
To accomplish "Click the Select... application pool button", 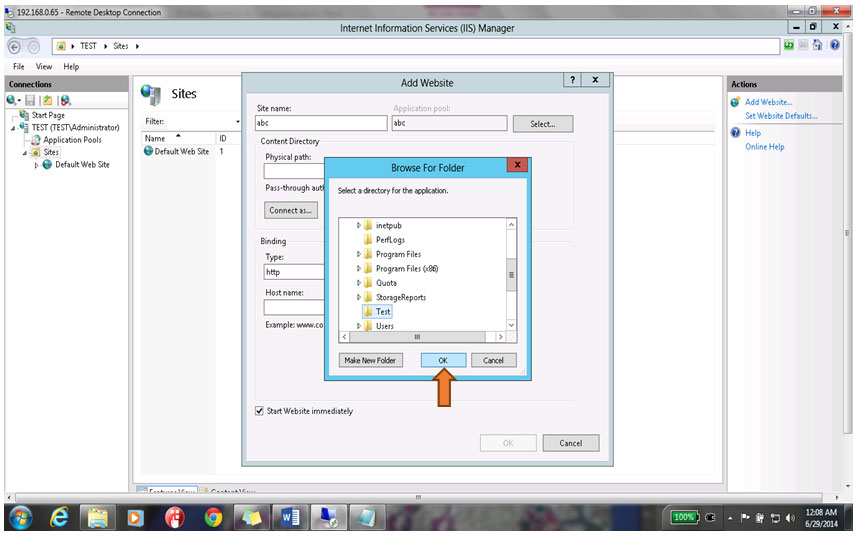I will pyautogui.click(x=542, y=124).
